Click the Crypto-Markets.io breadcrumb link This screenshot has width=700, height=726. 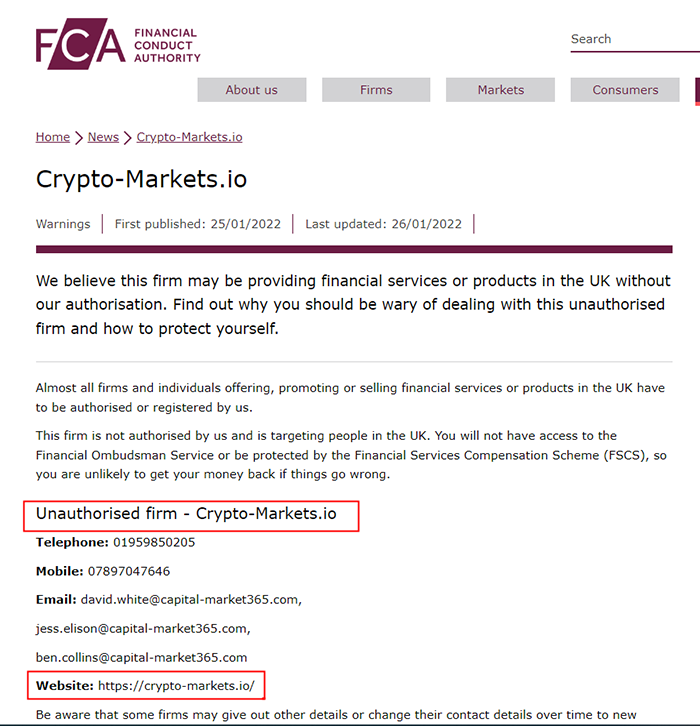(x=189, y=137)
